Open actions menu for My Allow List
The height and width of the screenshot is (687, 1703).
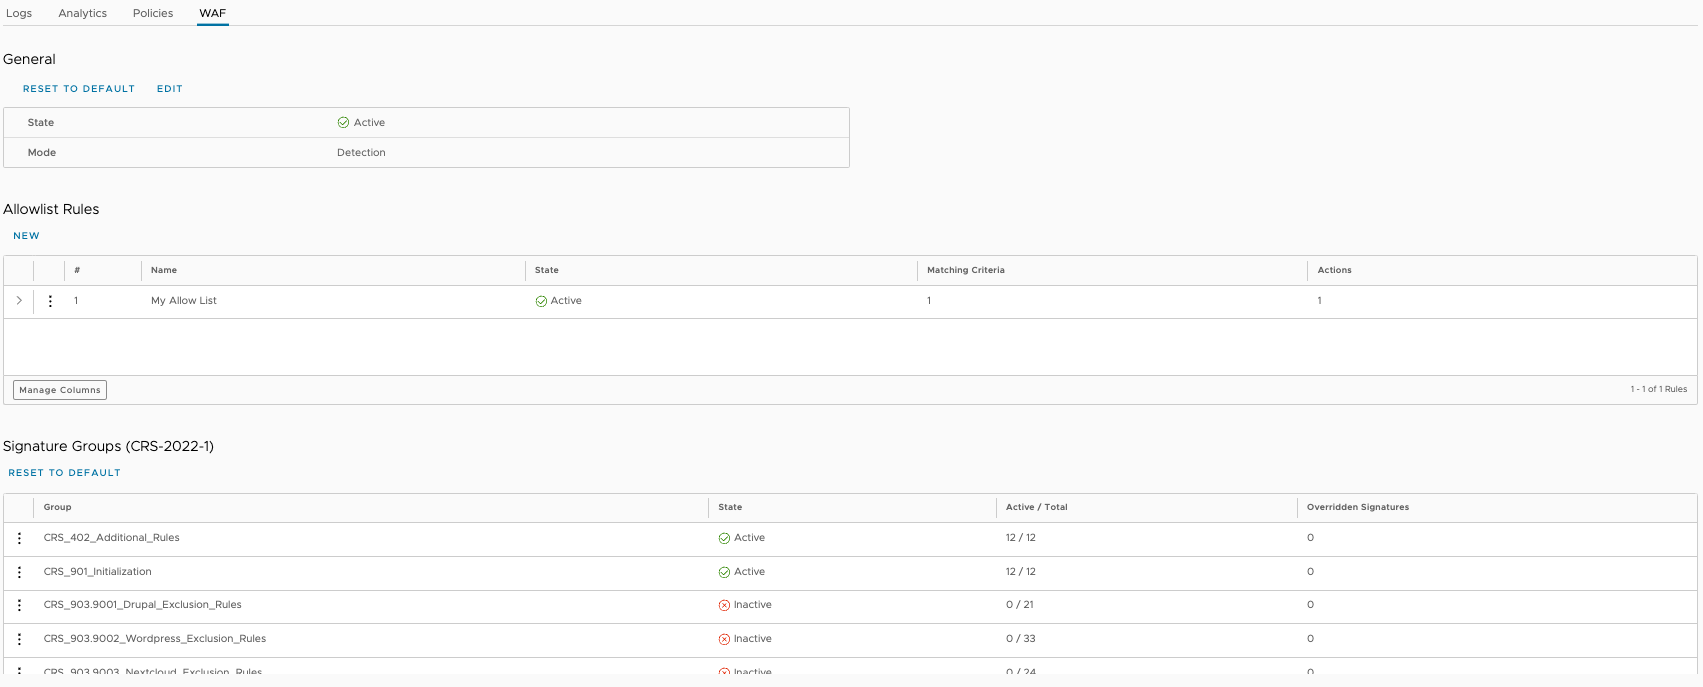(x=50, y=301)
